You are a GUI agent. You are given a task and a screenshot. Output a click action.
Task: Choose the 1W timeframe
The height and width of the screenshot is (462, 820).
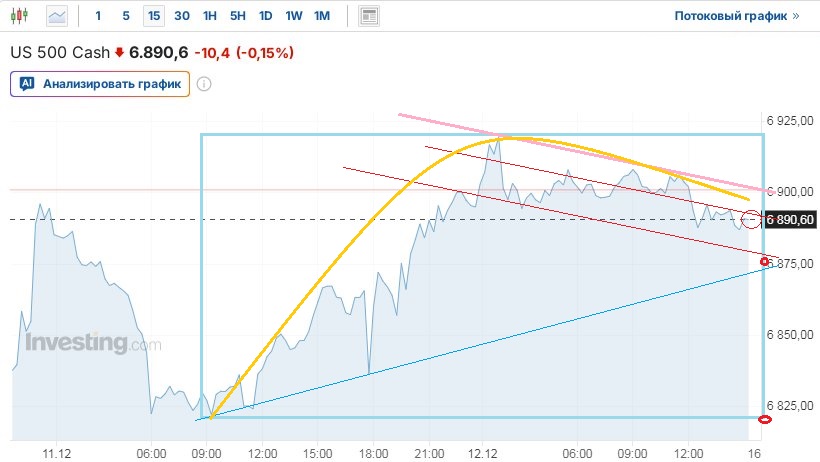293,16
